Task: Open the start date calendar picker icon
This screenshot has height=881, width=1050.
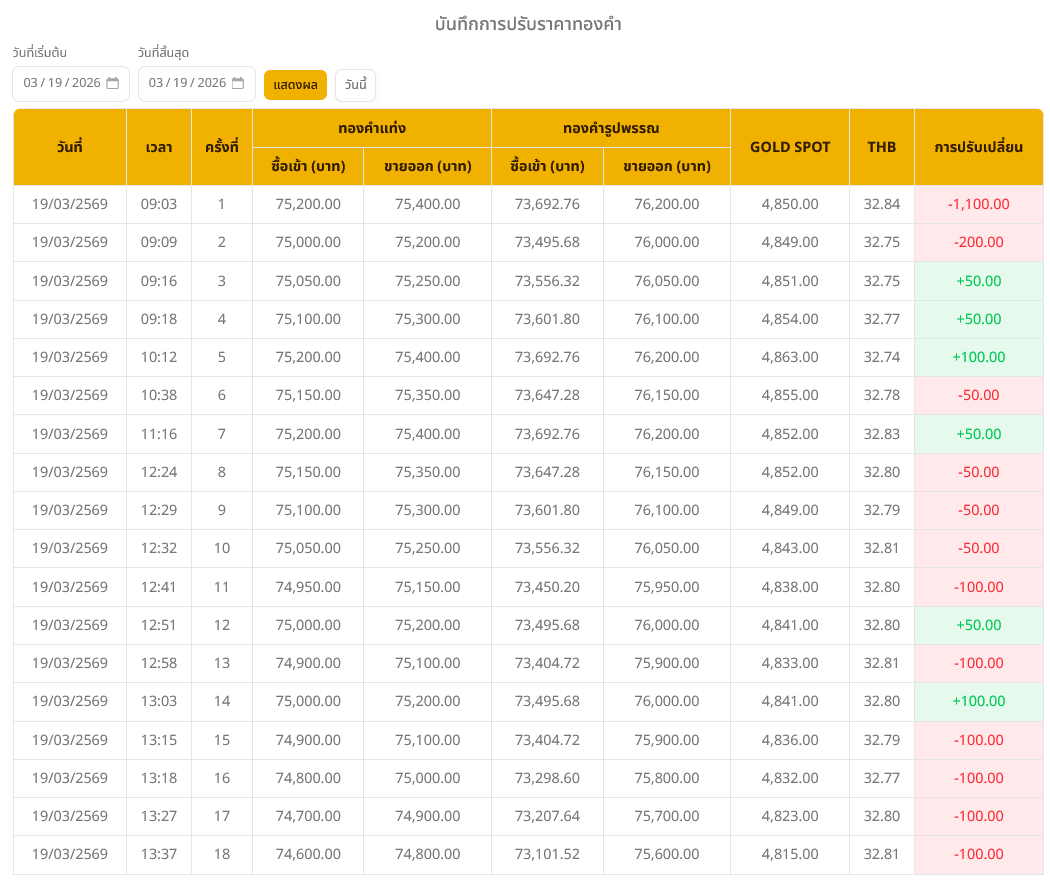Action: [x=113, y=83]
